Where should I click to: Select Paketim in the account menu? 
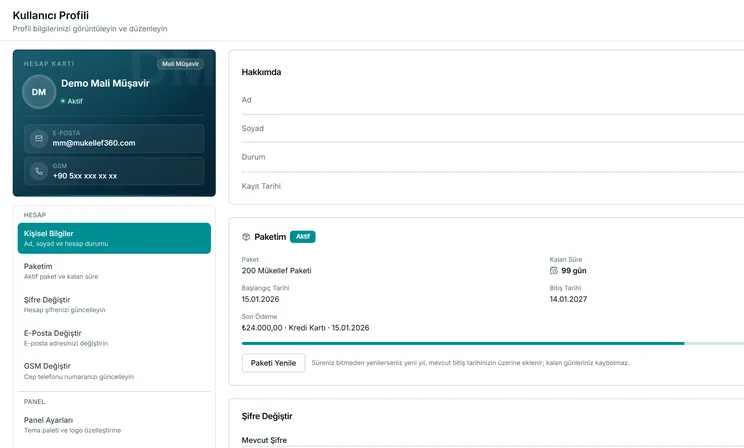pos(114,271)
